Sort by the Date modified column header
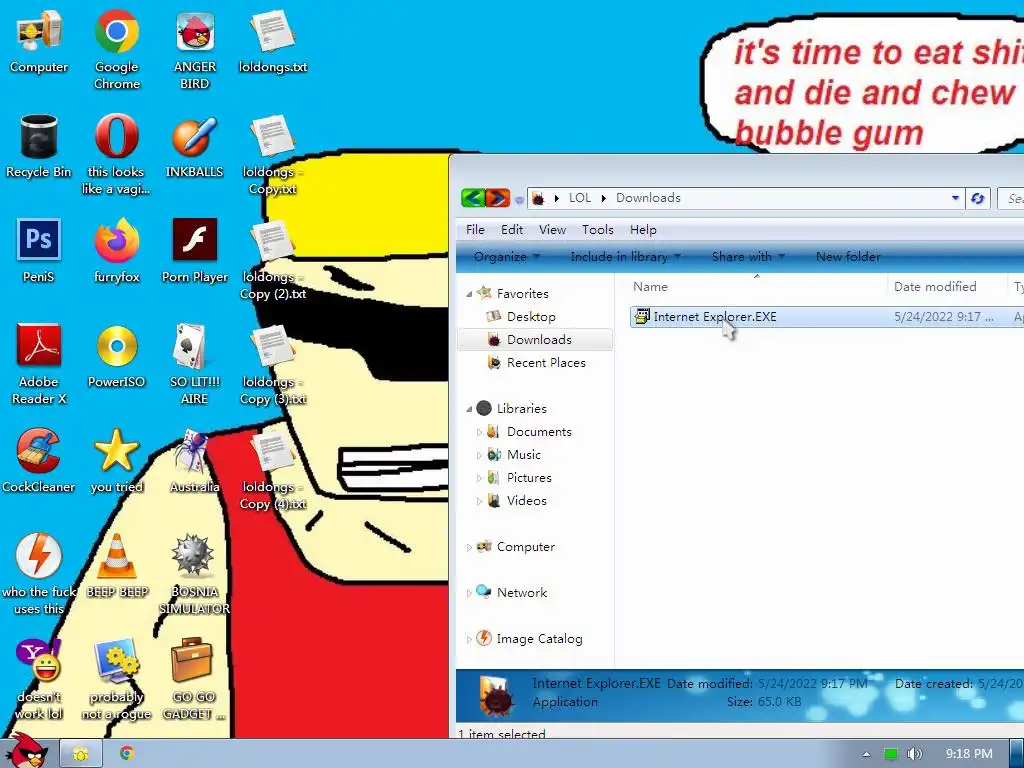This screenshot has width=1024, height=768. click(946, 286)
